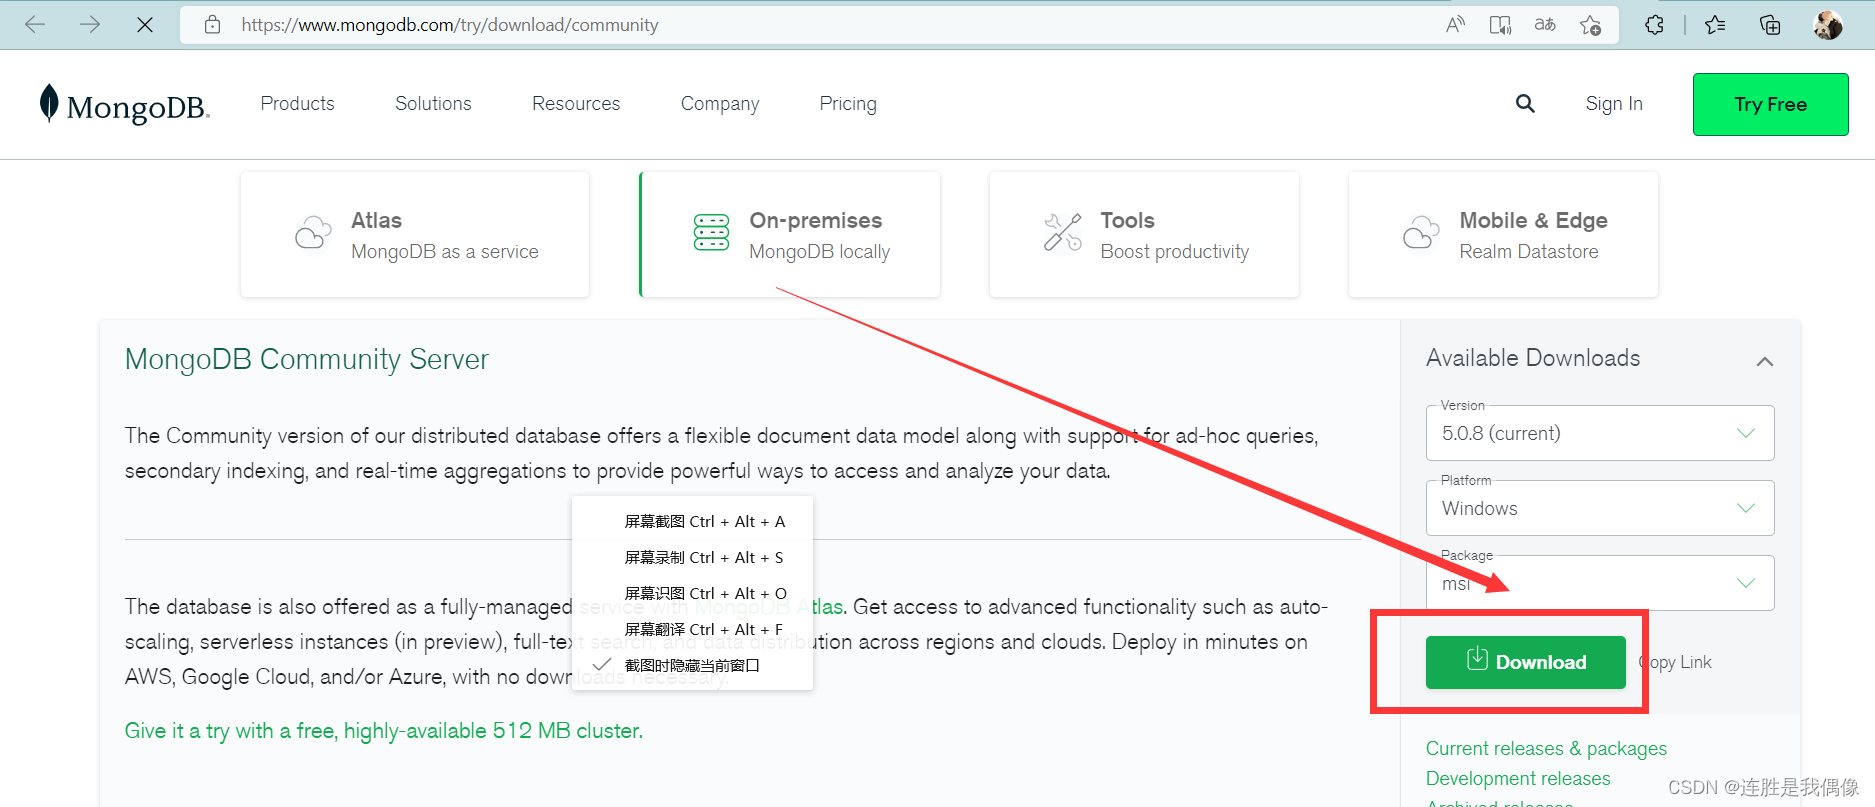Image resolution: width=1875 pixels, height=807 pixels.
Task: Click the Mobile & Edge cloud icon
Action: [1421, 233]
